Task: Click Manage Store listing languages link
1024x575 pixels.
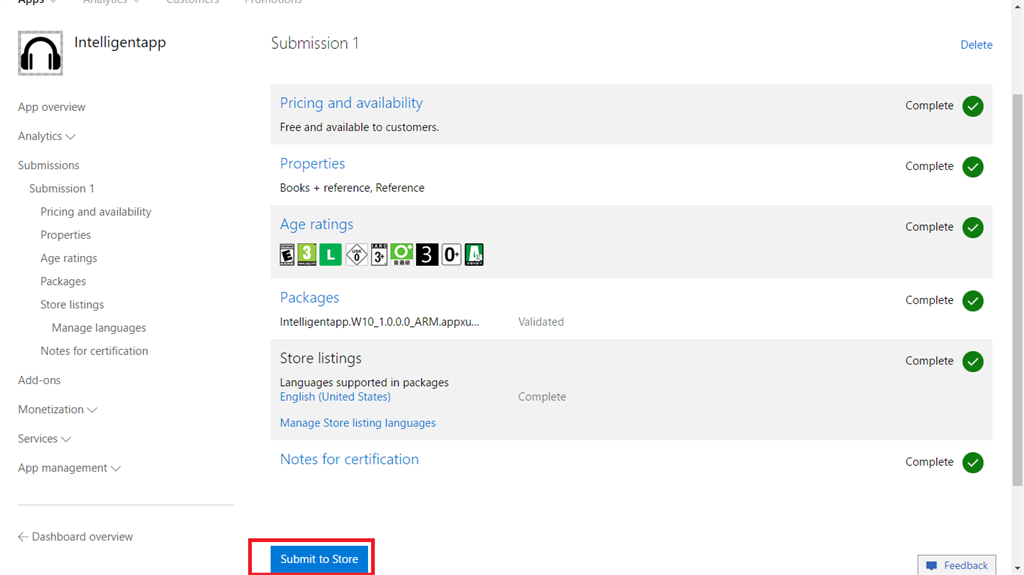Action: tap(358, 423)
